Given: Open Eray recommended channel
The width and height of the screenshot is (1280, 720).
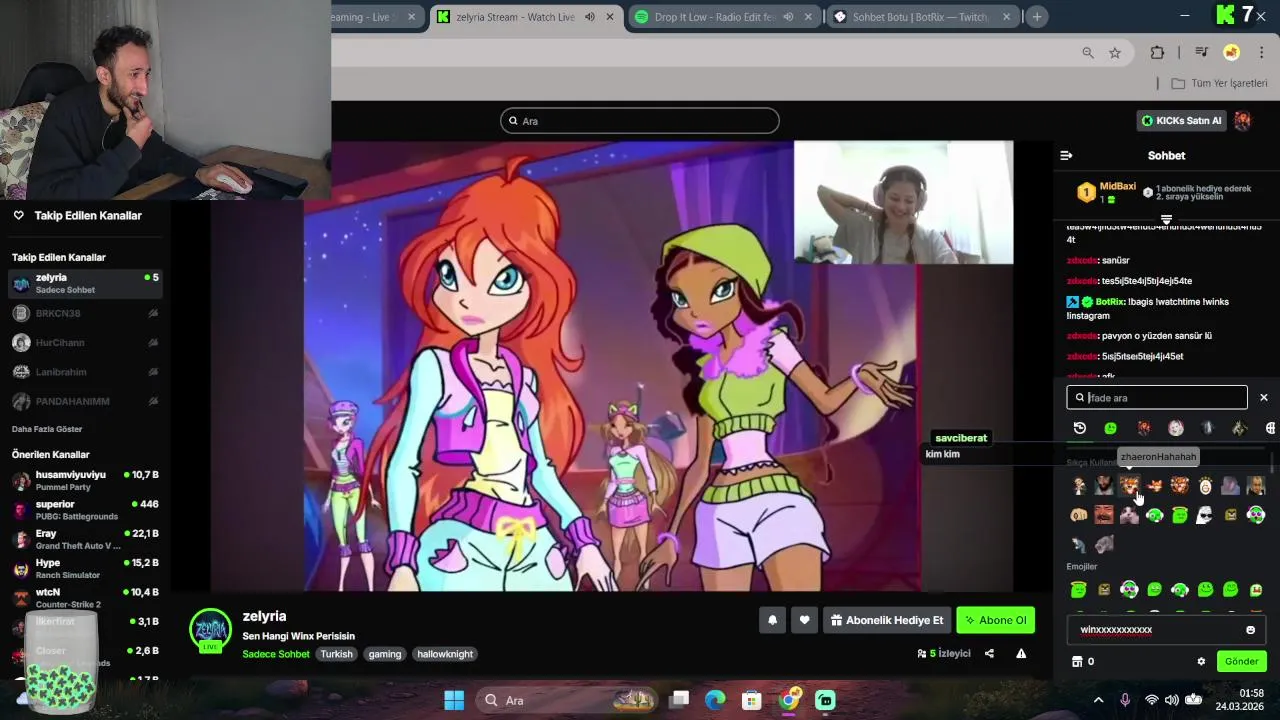Looking at the screenshot, I should [x=85, y=540].
